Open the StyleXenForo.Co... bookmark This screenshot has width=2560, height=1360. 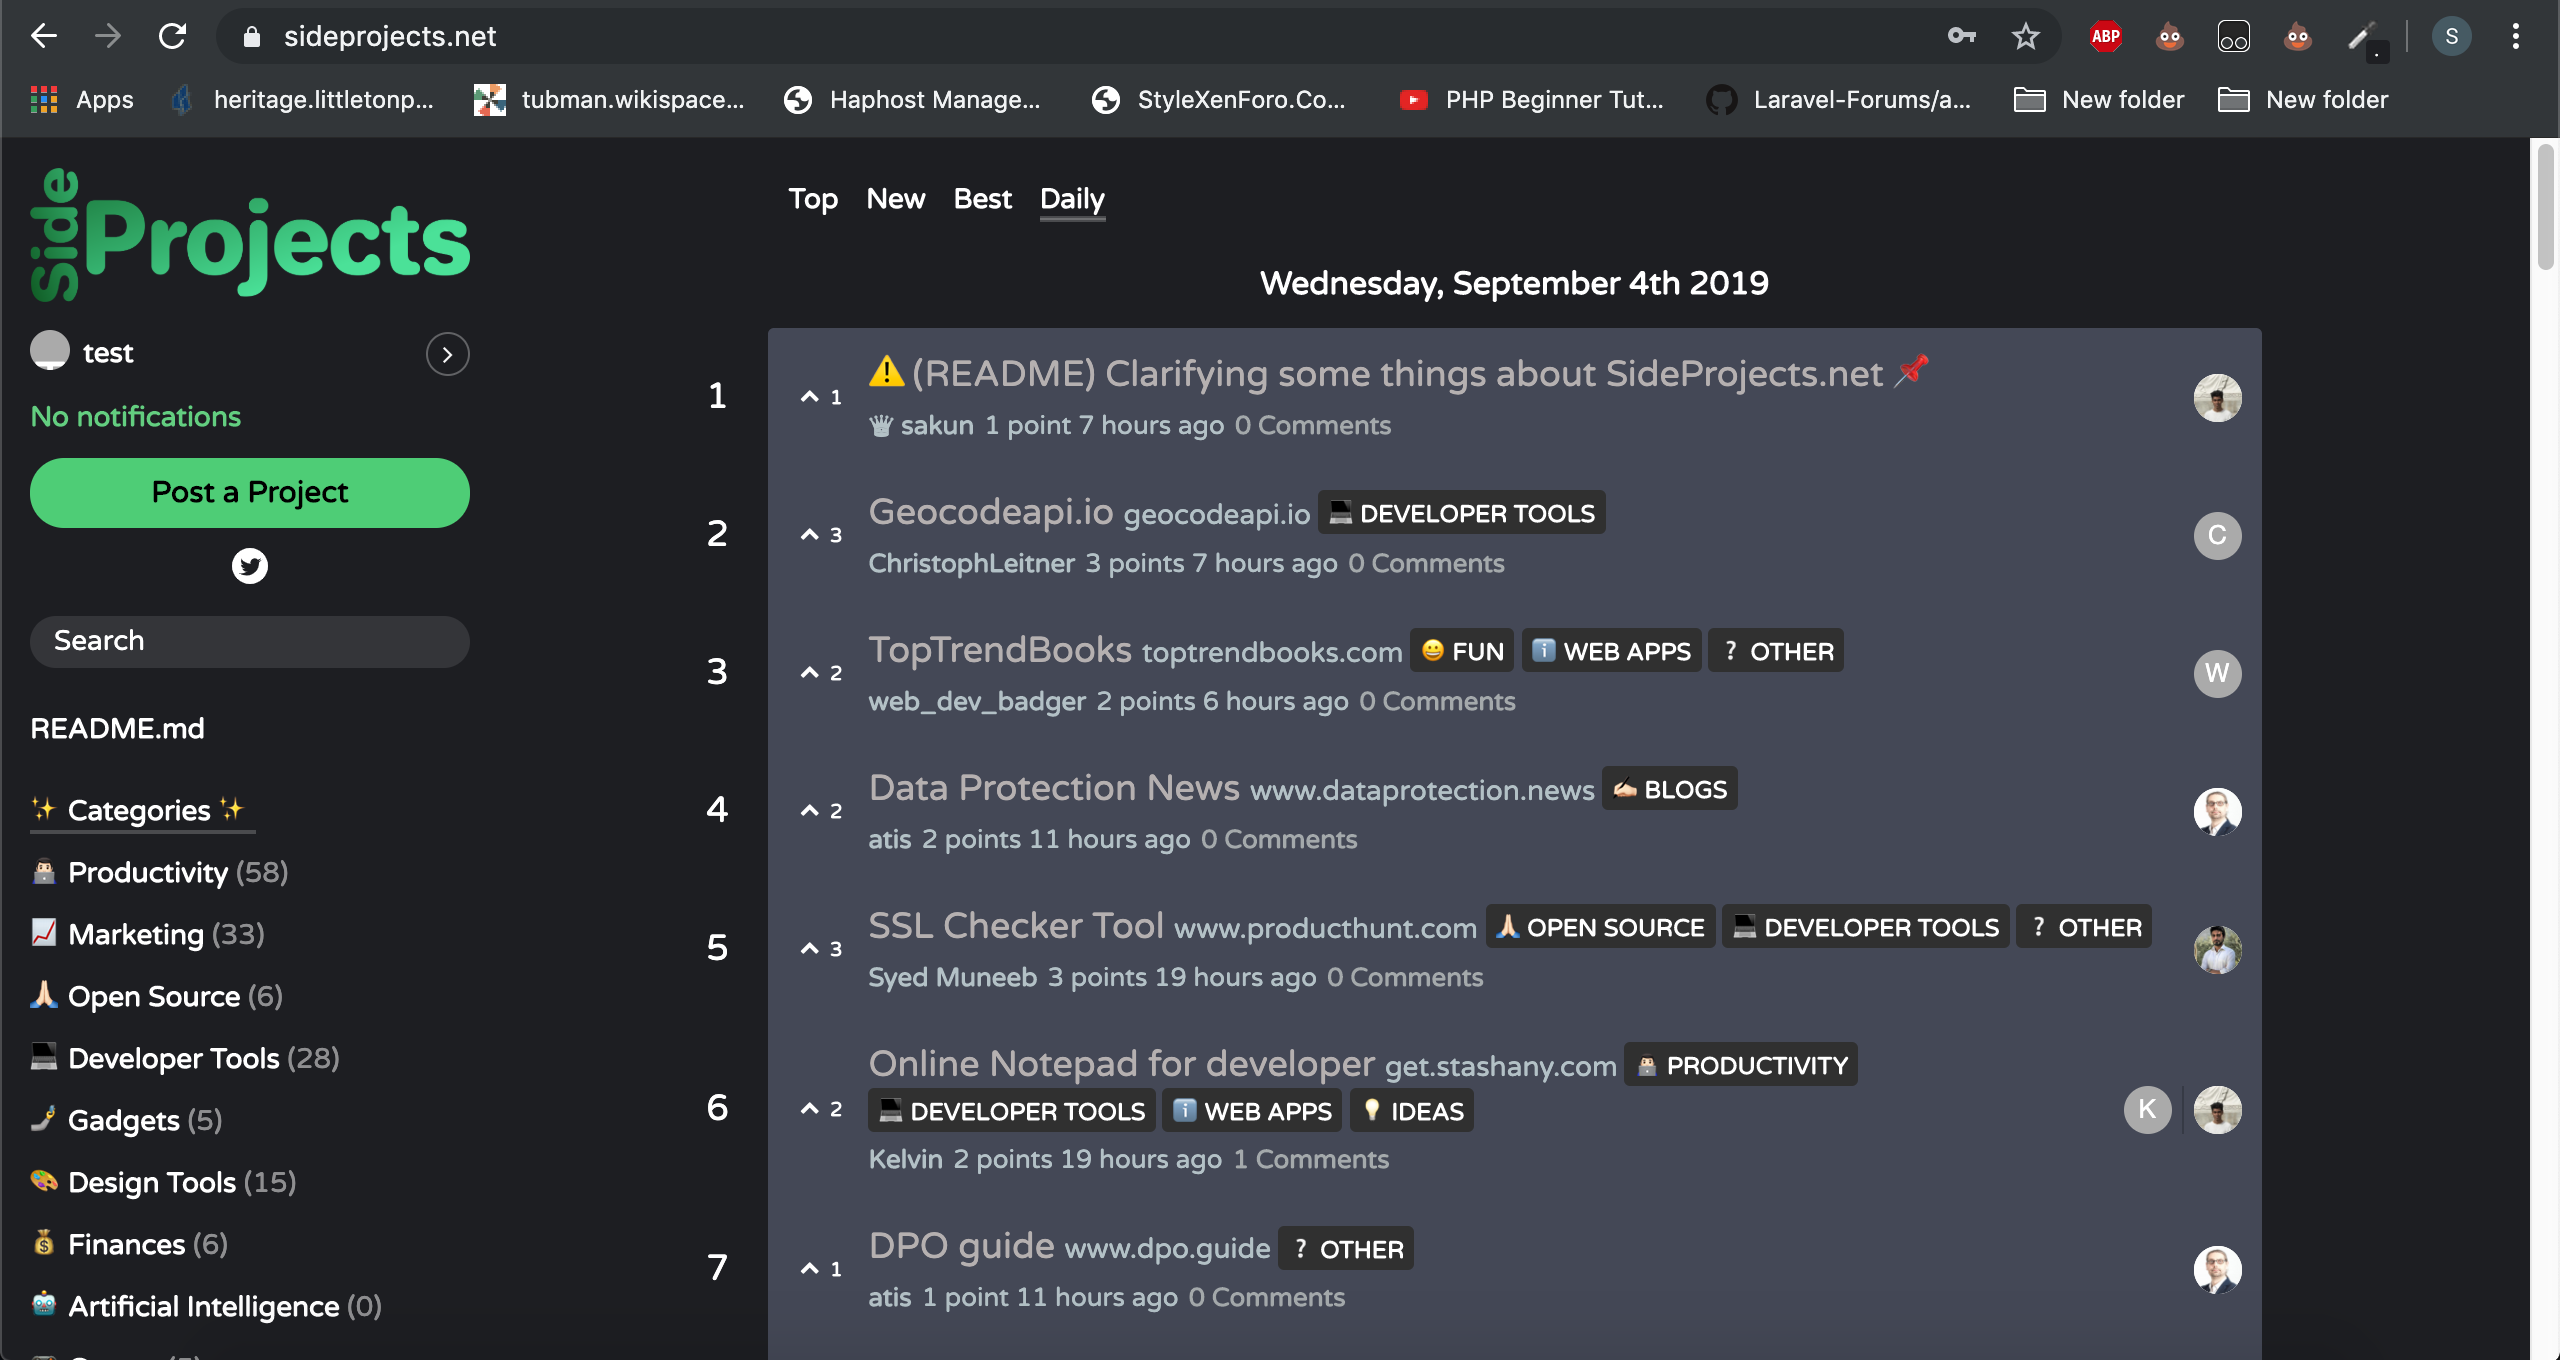(x=1218, y=99)
